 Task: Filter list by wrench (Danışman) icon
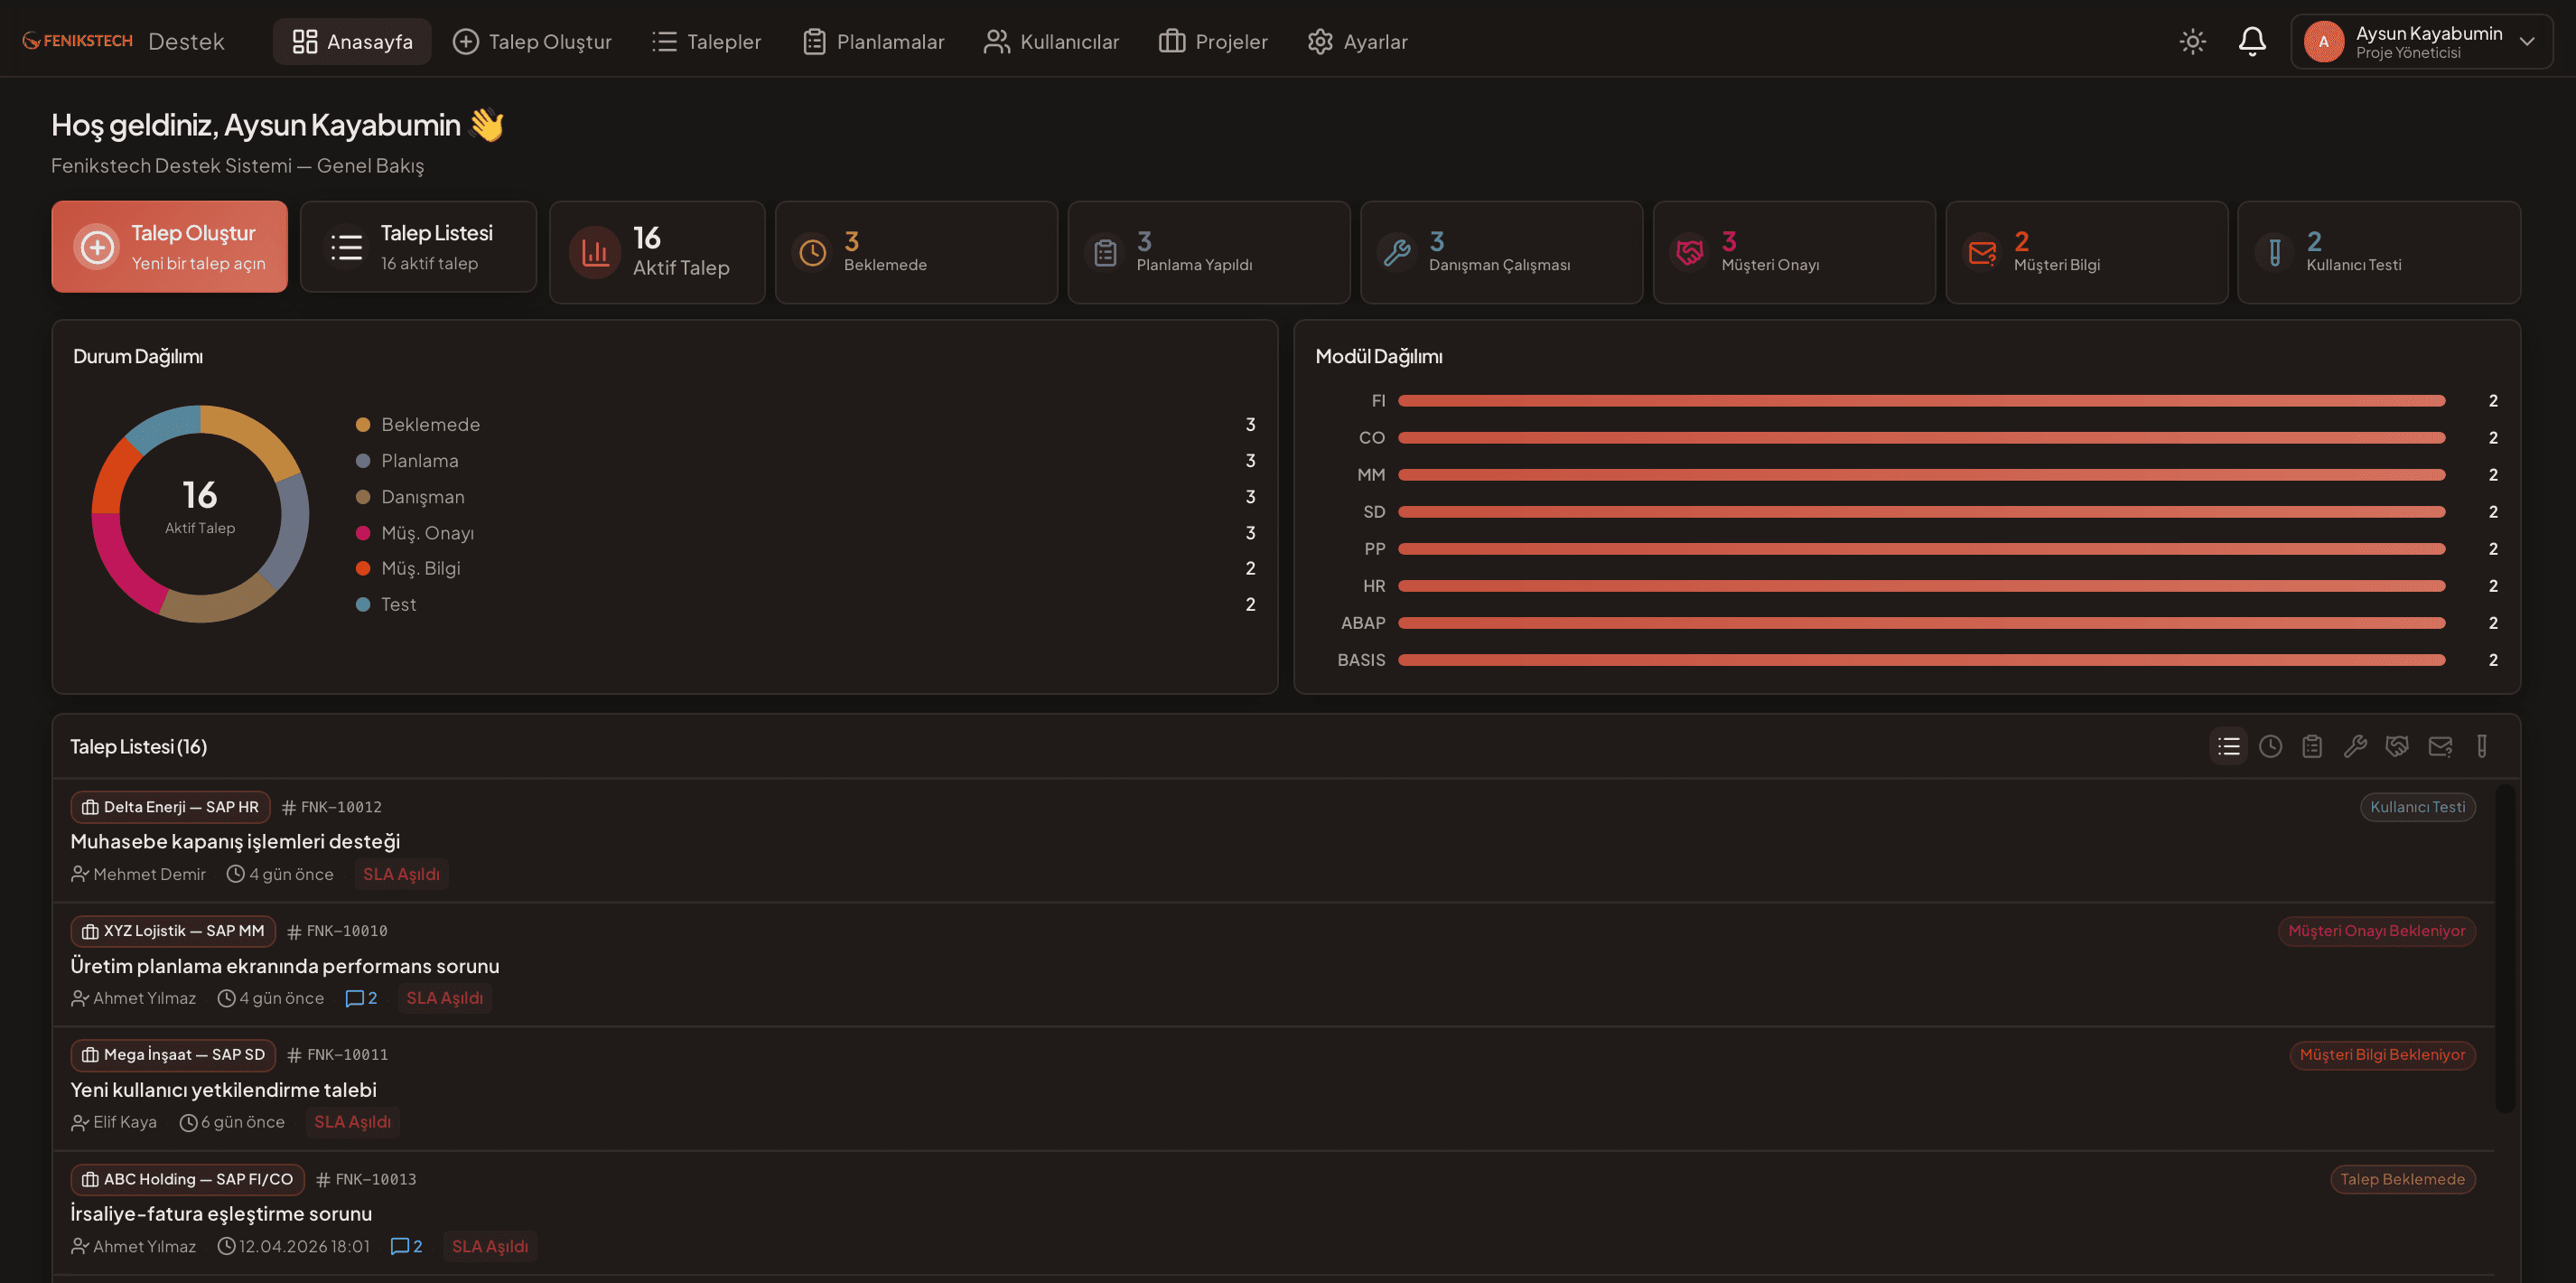coord(2354,746)
